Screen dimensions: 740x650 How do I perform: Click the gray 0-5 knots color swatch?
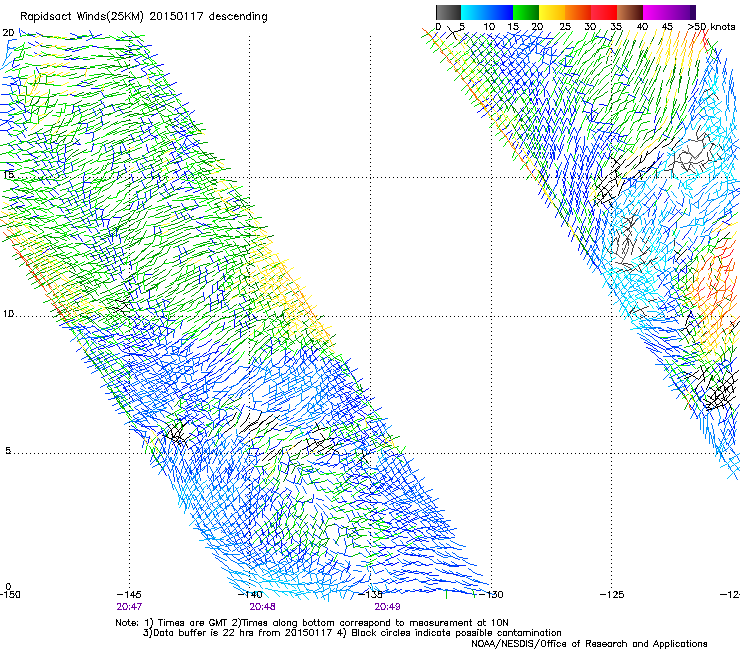[x=448, y=12]
